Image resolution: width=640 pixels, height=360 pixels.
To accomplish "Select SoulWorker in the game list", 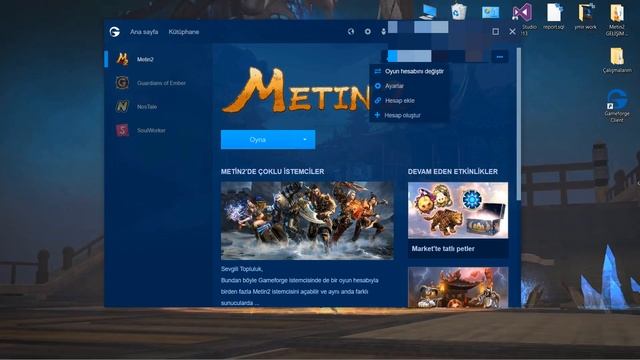I will click(158, 130).
